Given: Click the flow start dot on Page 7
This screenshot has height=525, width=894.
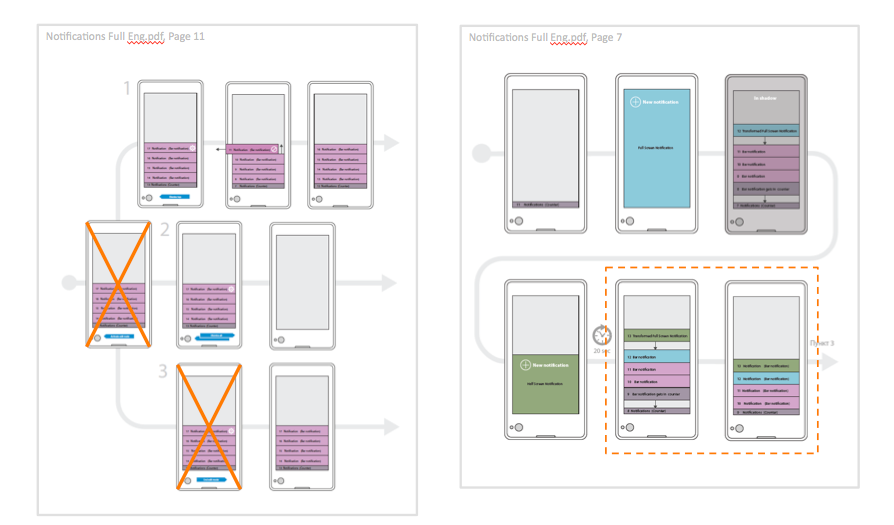Looking at the screenshot, I should pos(481,153).
